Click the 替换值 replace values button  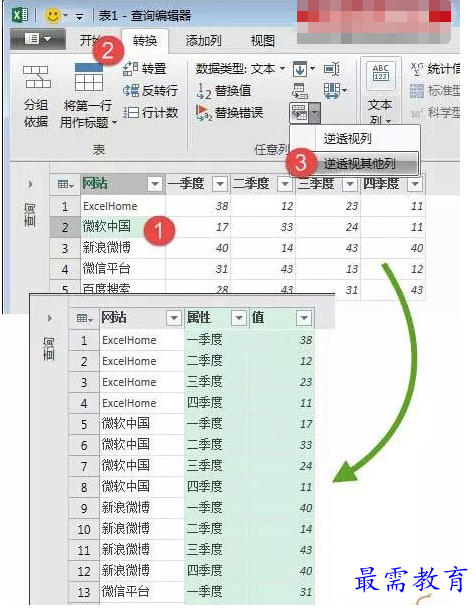(223, 91)
